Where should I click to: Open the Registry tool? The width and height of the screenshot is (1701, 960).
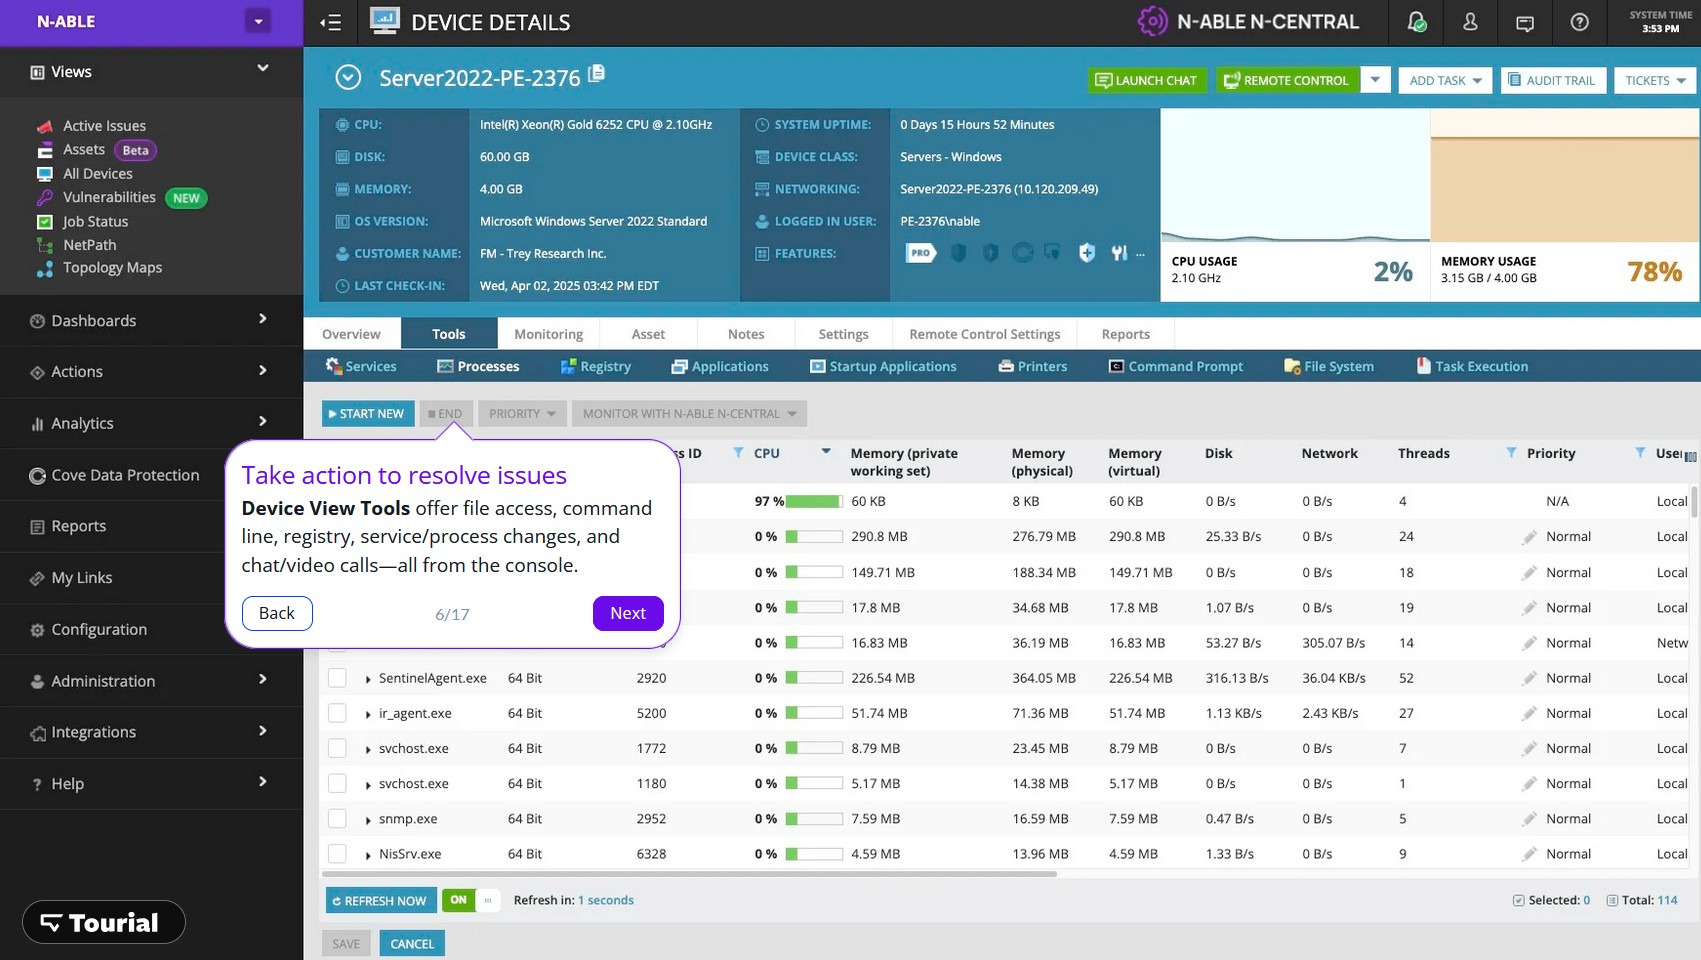click(596, 366)
